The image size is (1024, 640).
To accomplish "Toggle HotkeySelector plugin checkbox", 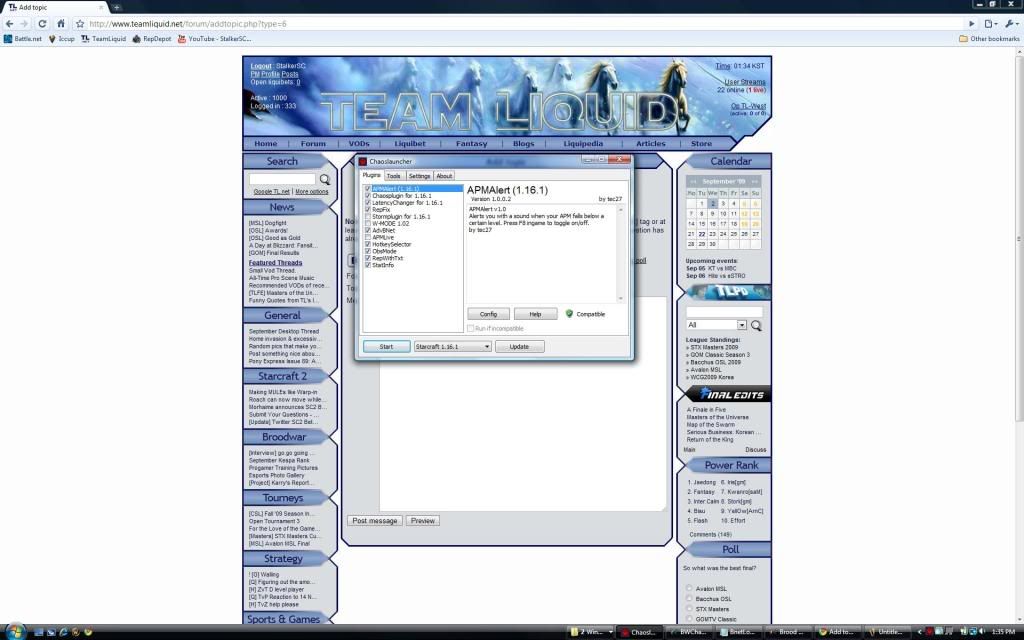I will 368,244.
